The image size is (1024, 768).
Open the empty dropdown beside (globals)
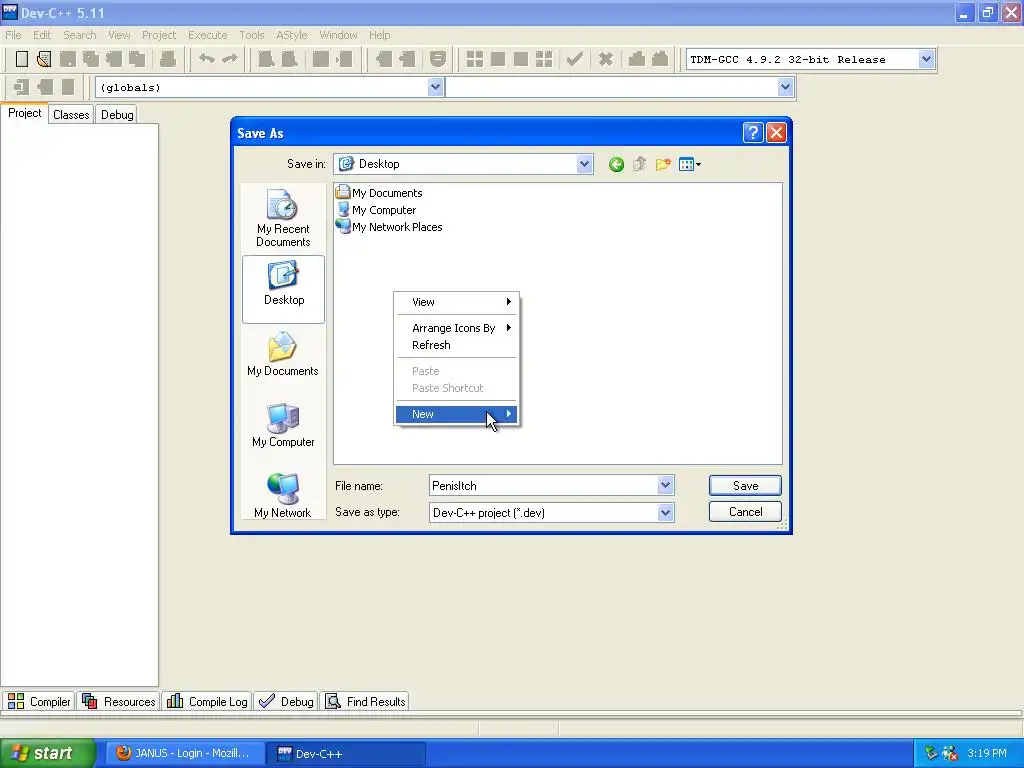tap(785, 87)
